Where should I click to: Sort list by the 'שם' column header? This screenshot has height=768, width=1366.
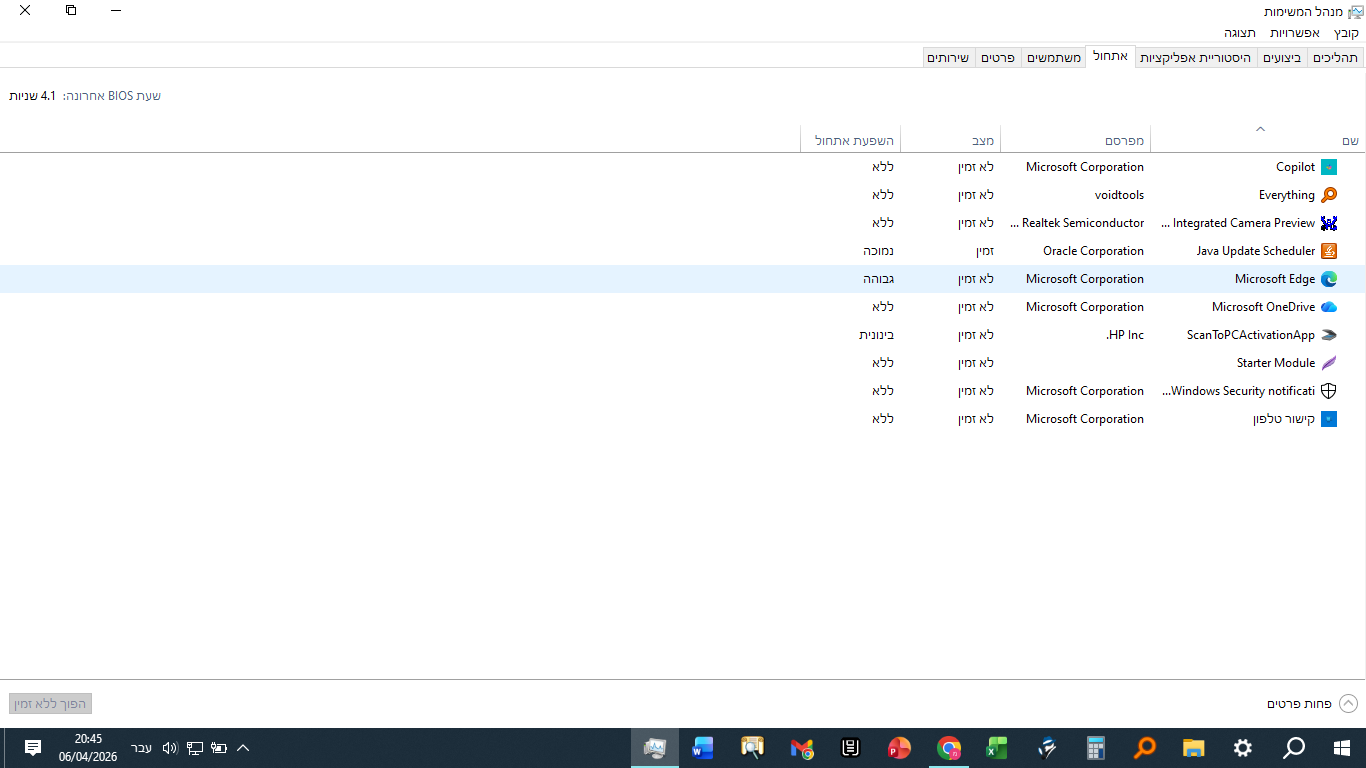tap(1350, 141)
